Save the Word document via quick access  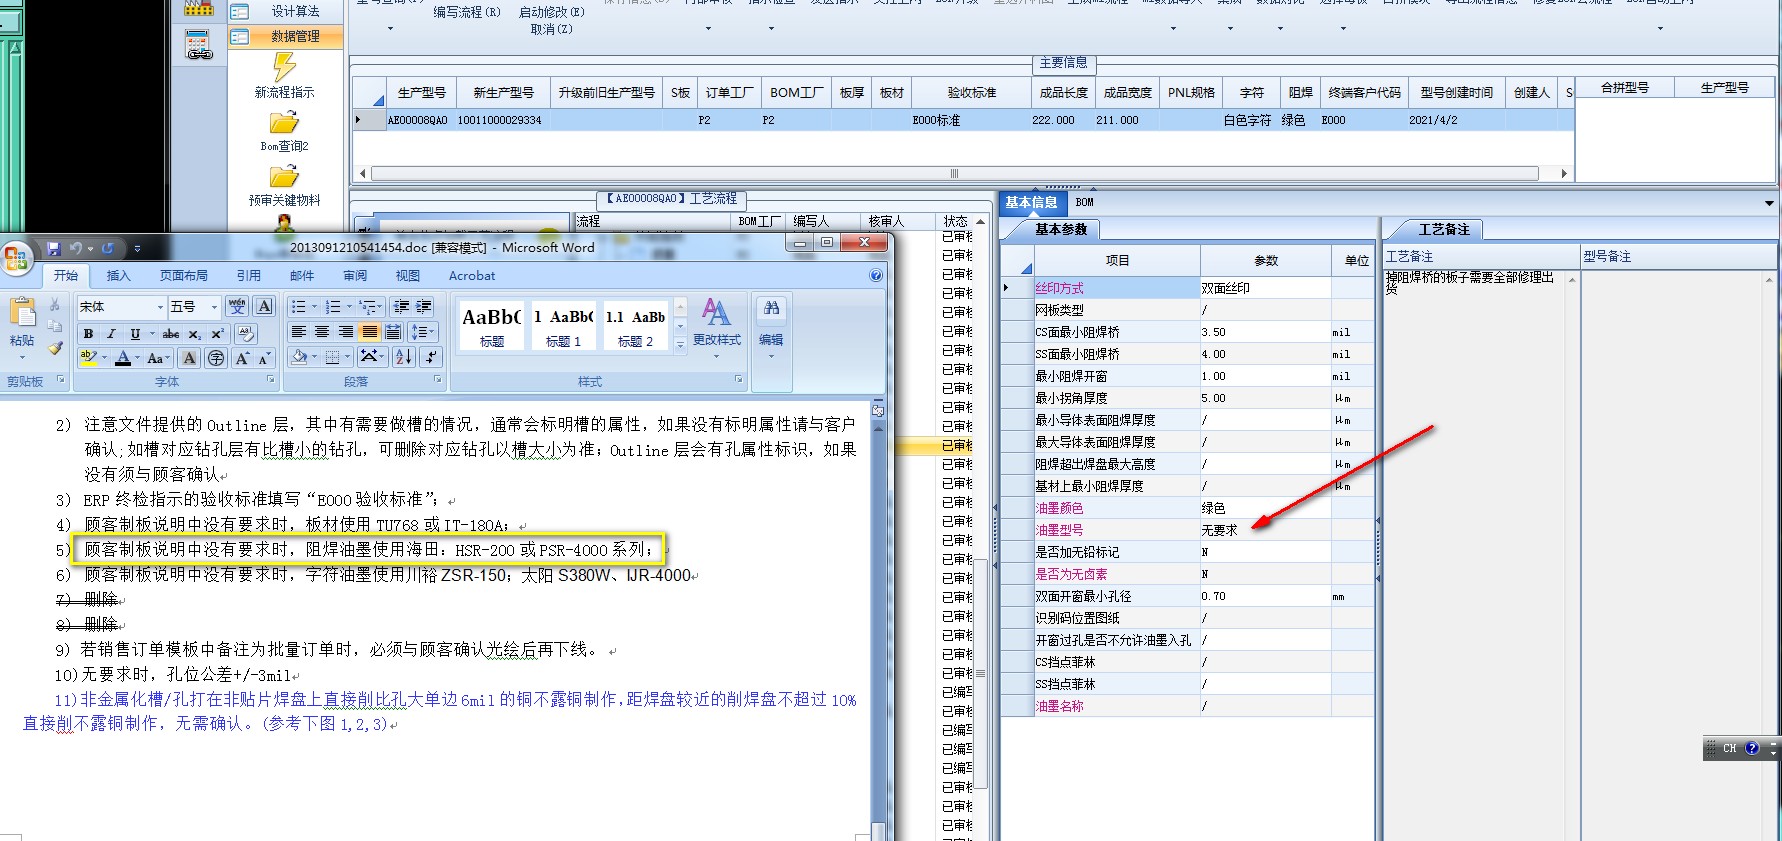point(53,248)
